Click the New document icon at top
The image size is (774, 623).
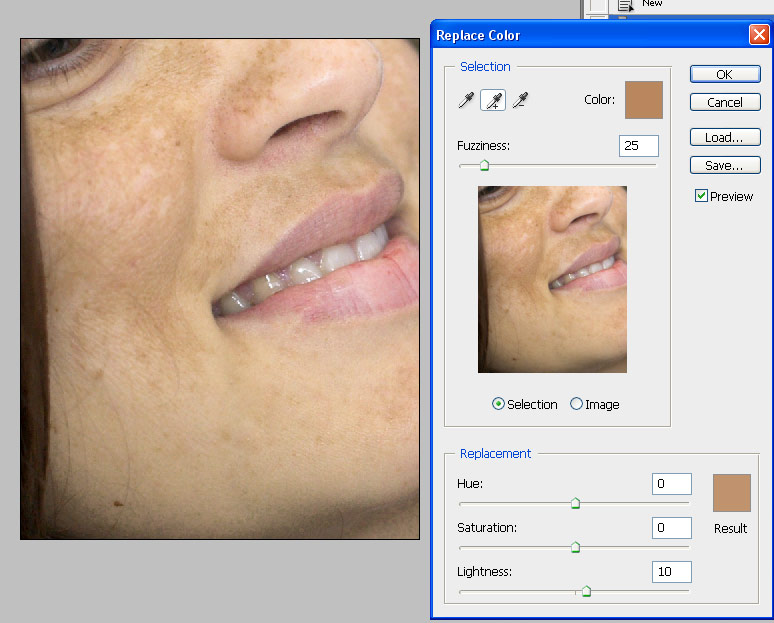(626, 6)
